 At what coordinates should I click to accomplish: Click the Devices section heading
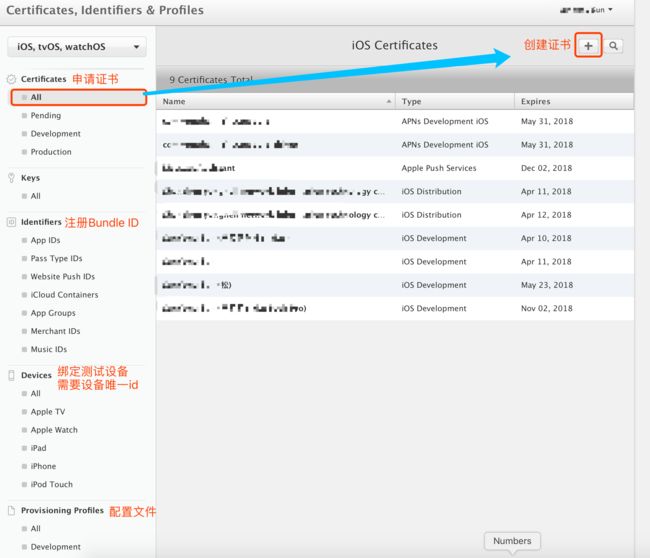(x=36, y=375)
